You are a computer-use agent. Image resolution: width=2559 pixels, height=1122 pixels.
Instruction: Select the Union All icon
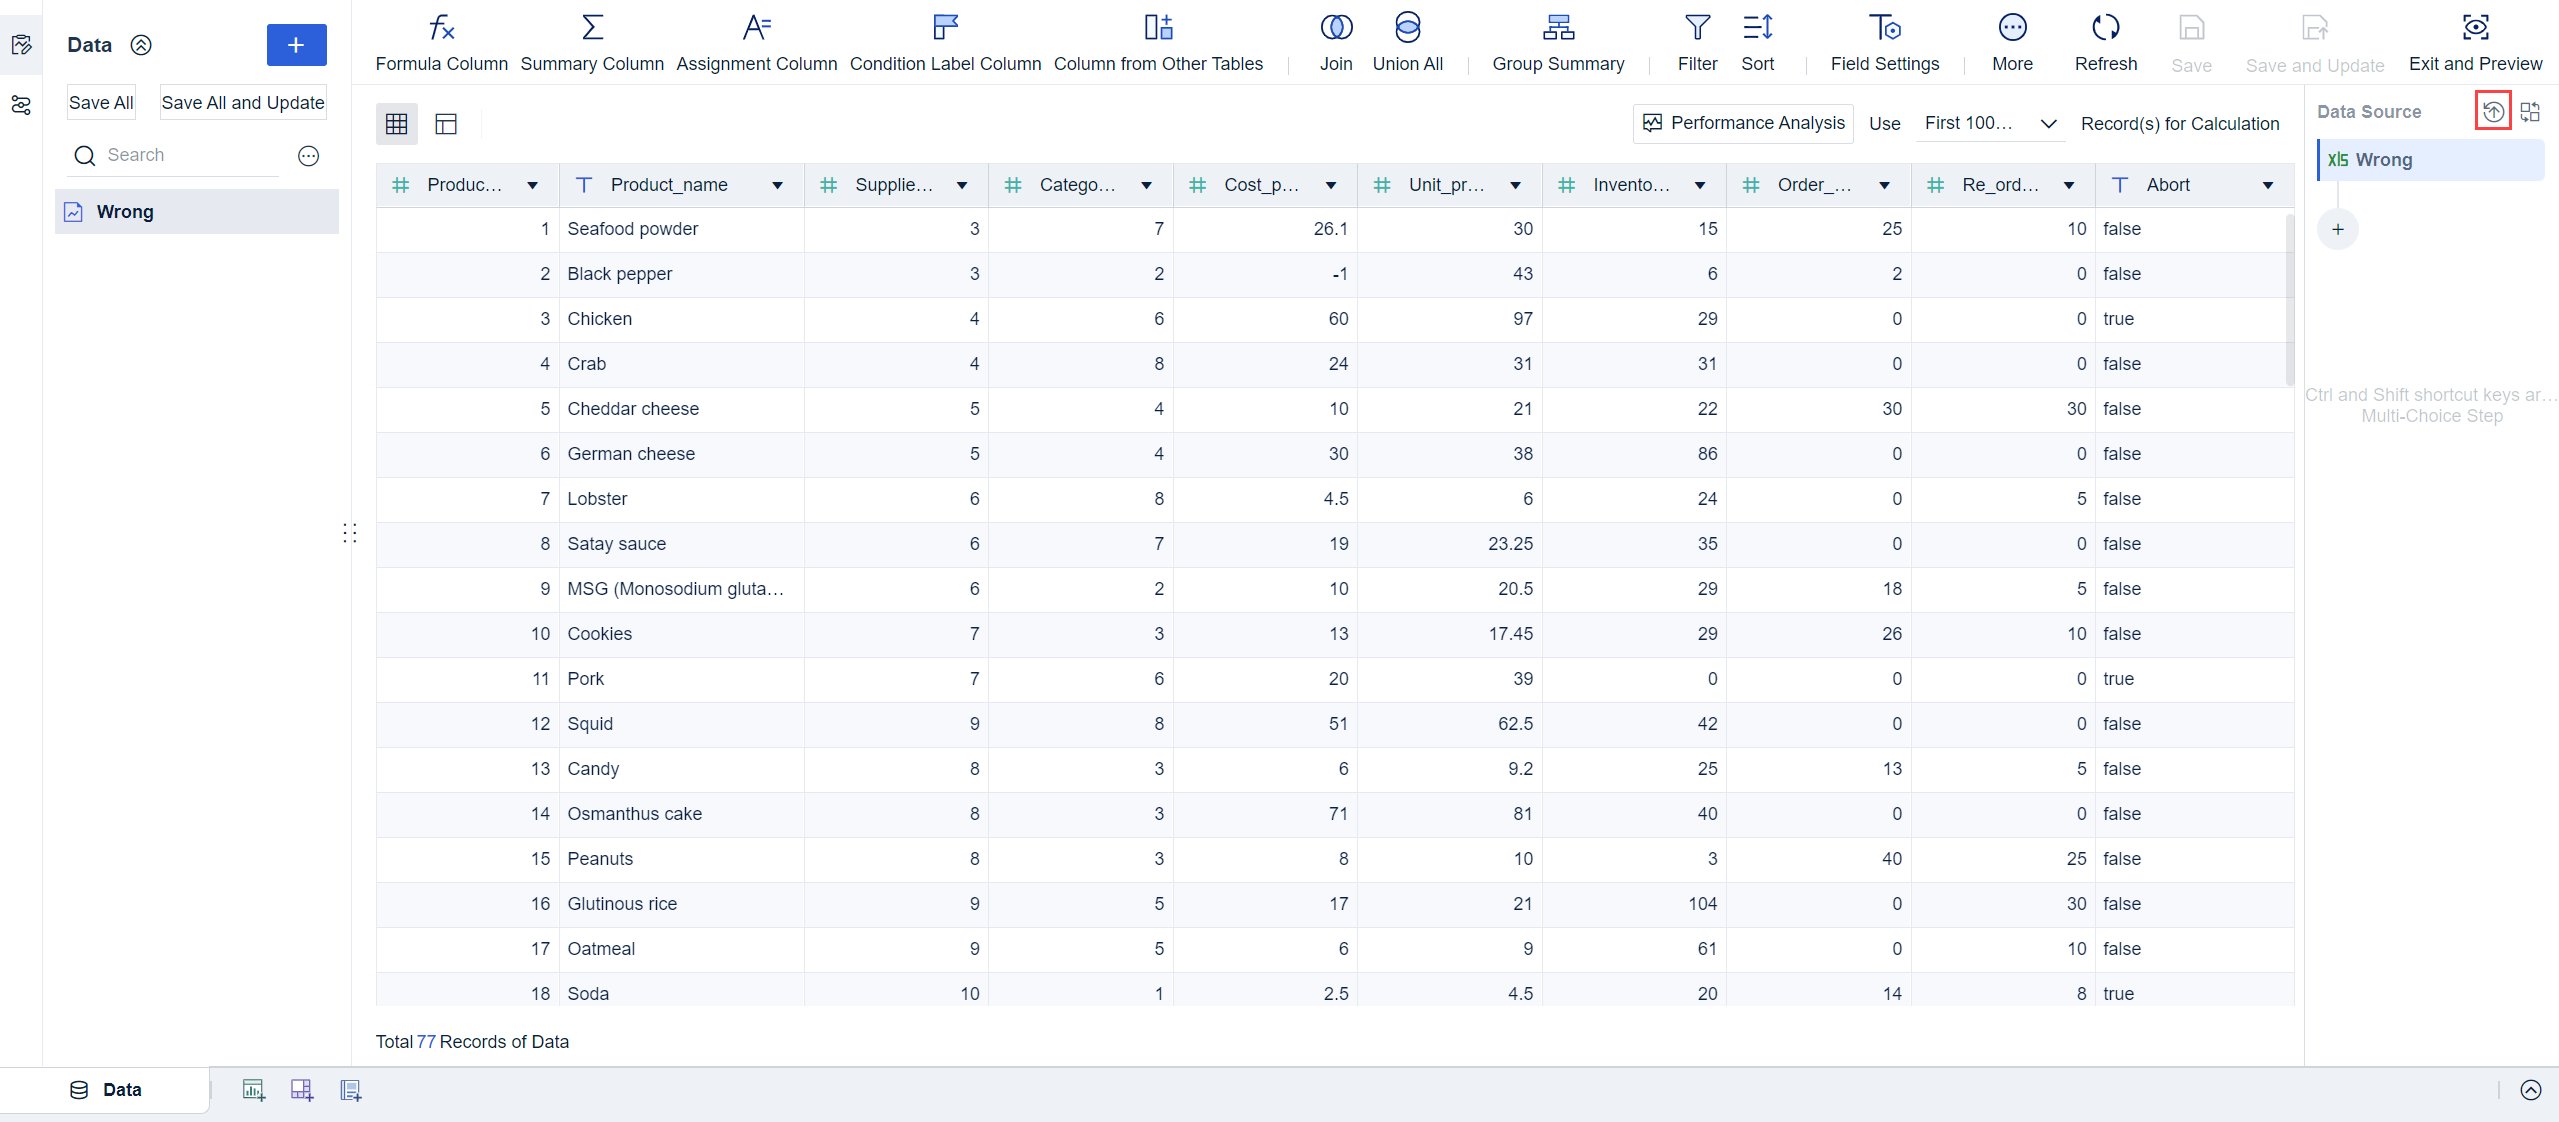[x=1407, y=28]
